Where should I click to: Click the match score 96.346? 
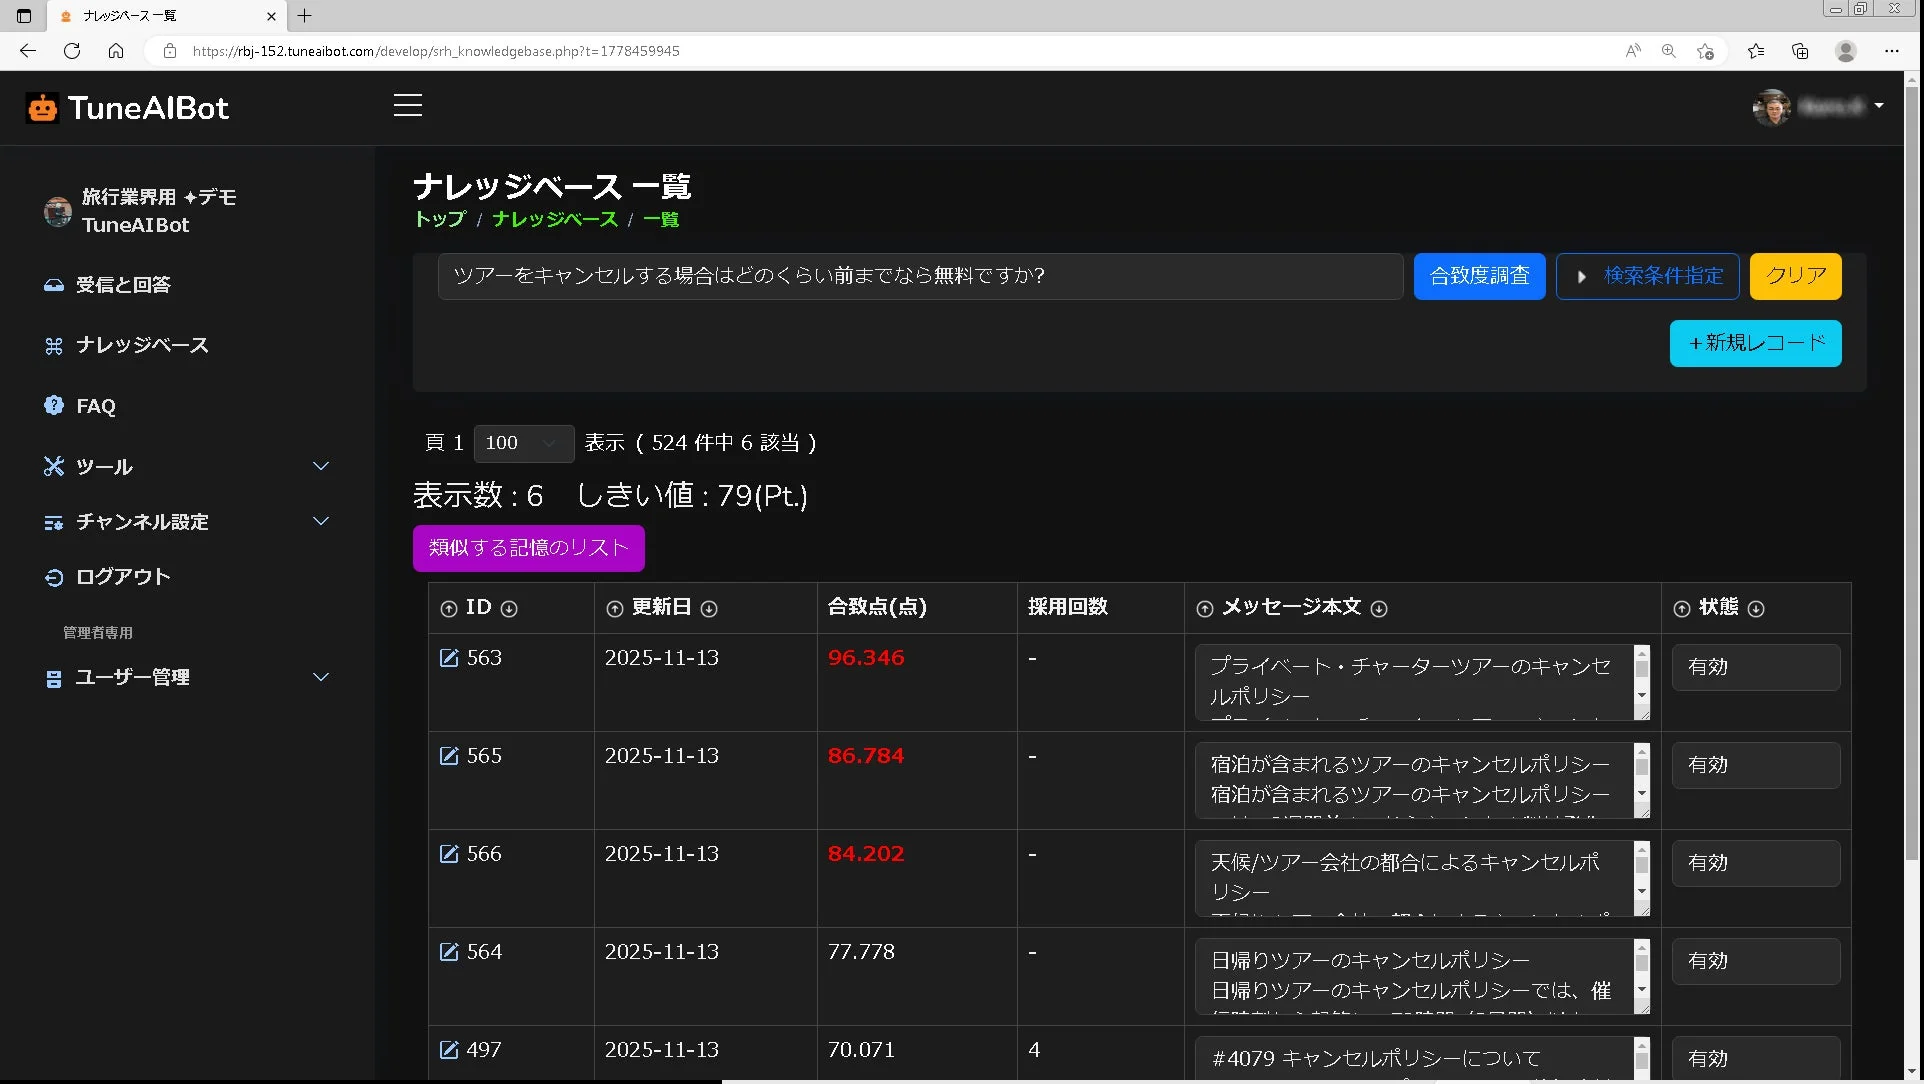866,658
